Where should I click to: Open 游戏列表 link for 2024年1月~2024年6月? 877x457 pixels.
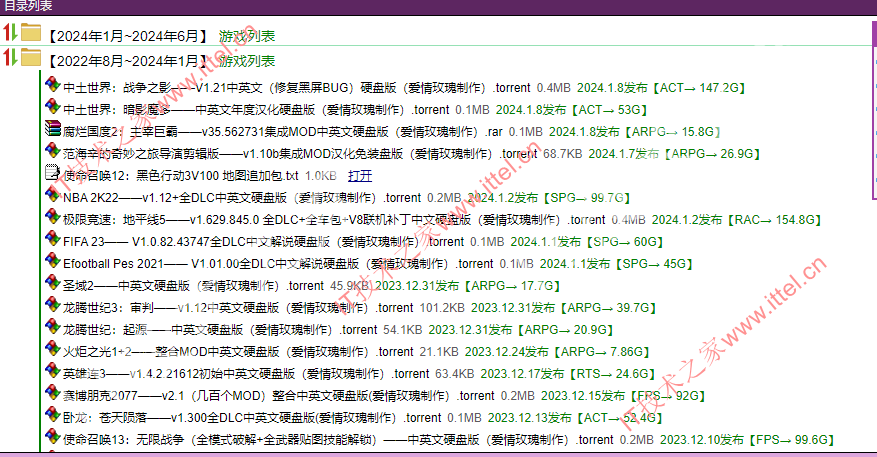tap(247, 36)
